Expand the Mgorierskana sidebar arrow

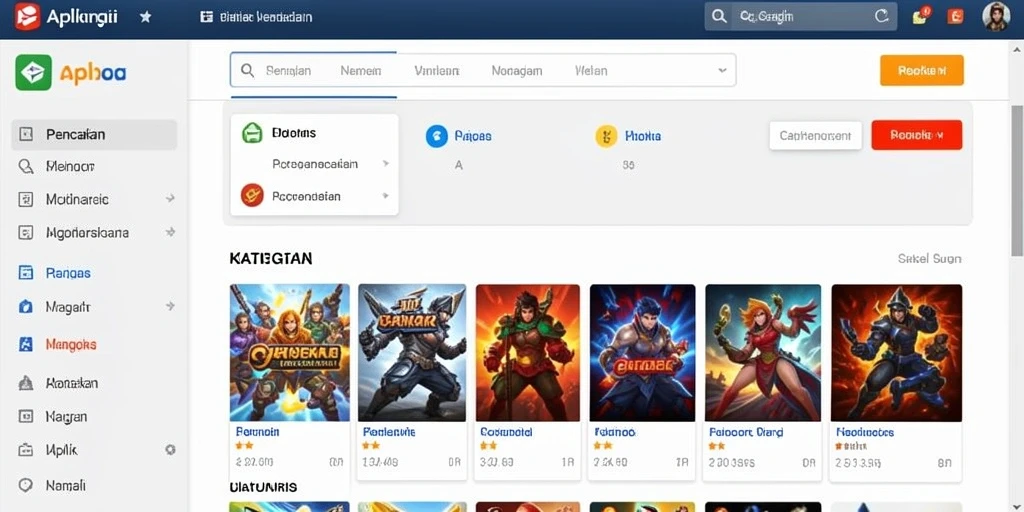[x=170, y=232]
